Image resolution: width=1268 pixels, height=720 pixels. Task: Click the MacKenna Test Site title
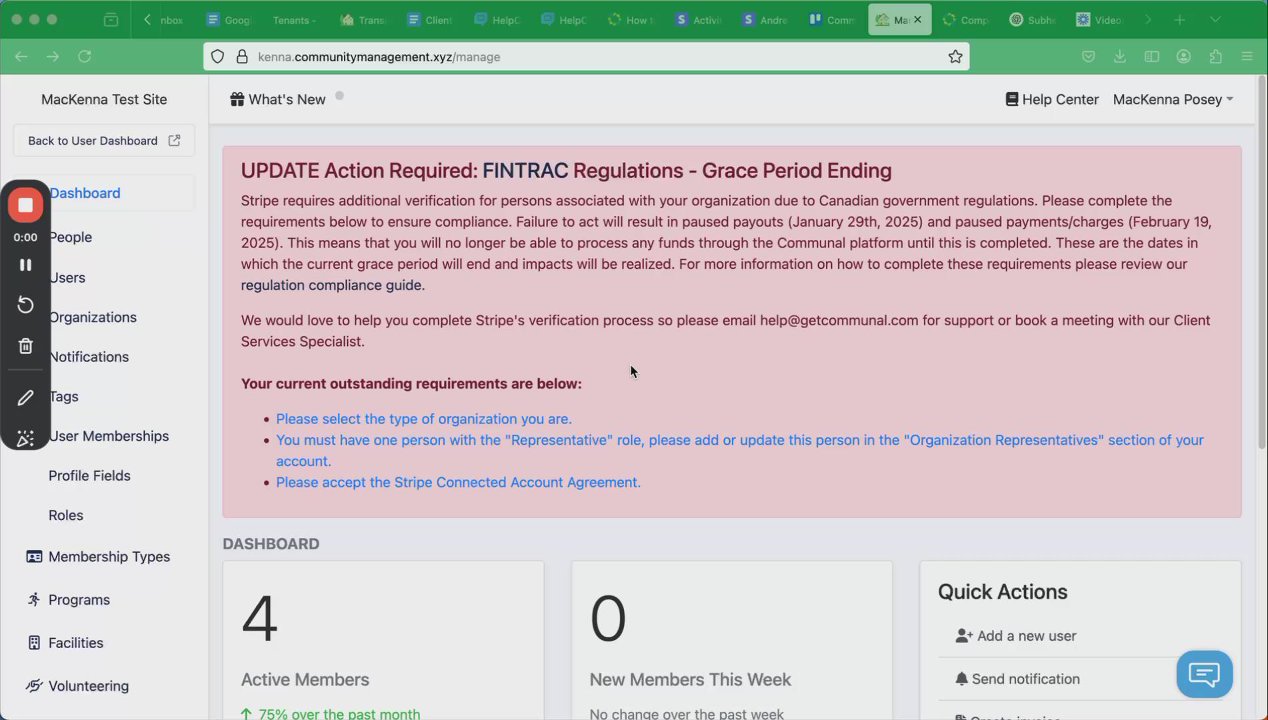coord(104,99)
